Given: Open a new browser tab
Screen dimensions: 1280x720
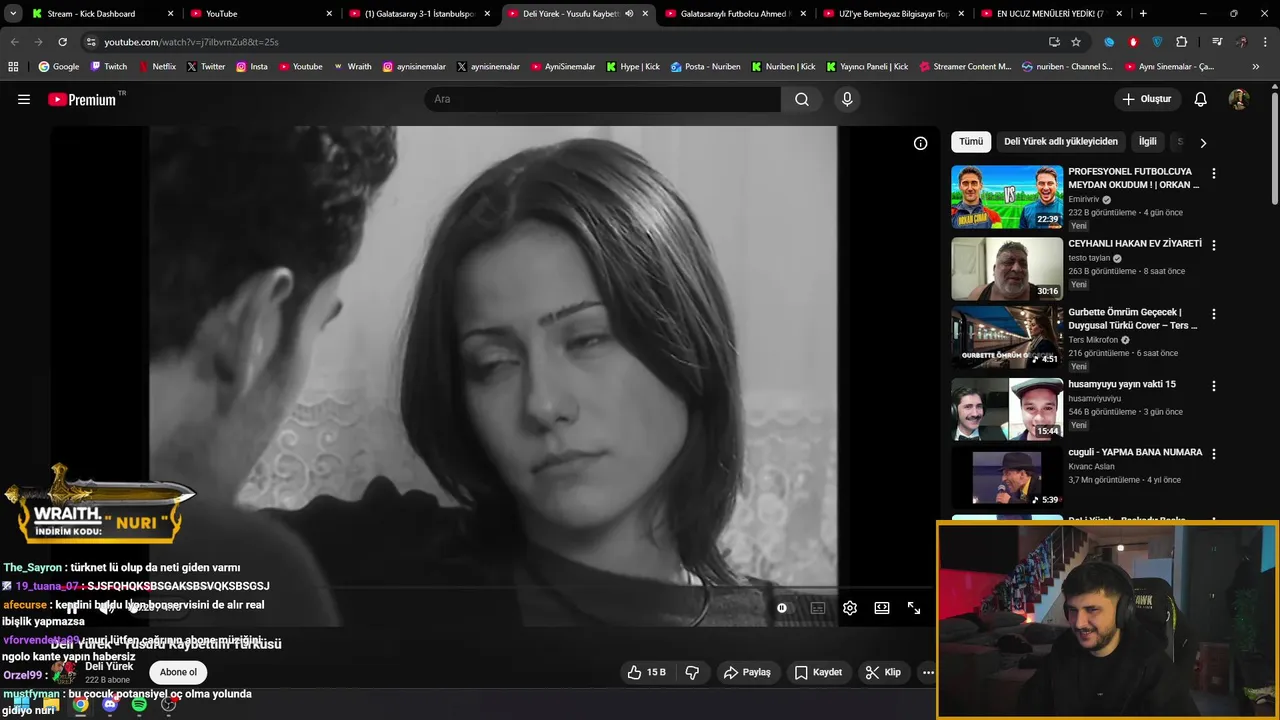Looking at the screenshot, I should pyautogui.click(x=1143, y=14).
